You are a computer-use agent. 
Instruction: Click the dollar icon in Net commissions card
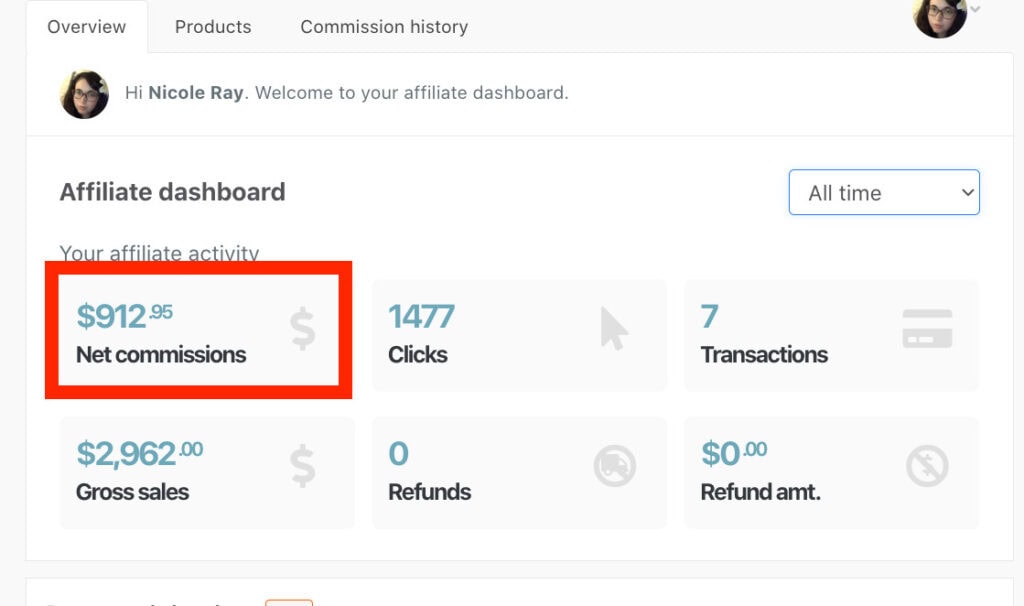(303, 329)
